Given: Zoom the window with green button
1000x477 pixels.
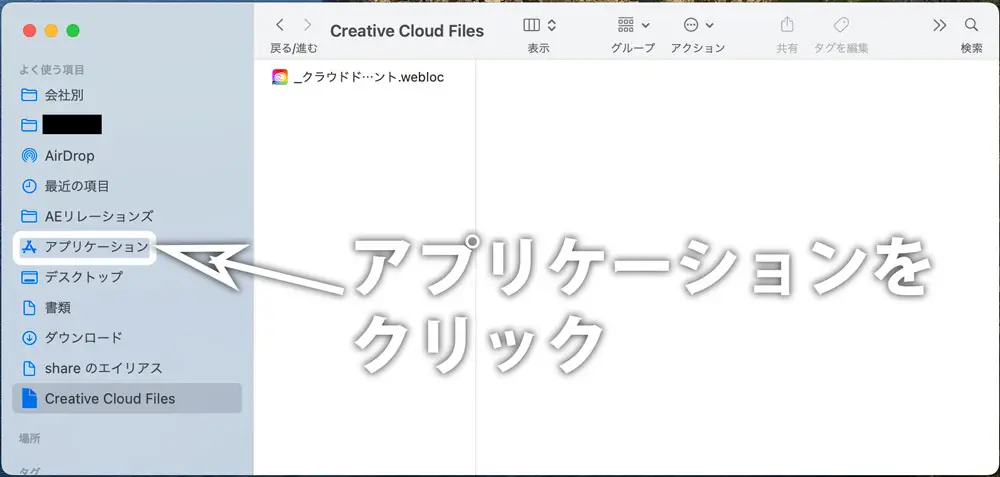Looking at the screenshot, I should (x=73, y=31).
